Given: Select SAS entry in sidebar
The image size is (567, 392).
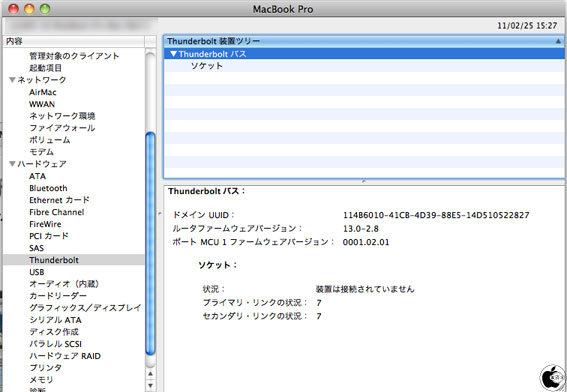Looking at the screenshot, I should (x=37, y=248).
